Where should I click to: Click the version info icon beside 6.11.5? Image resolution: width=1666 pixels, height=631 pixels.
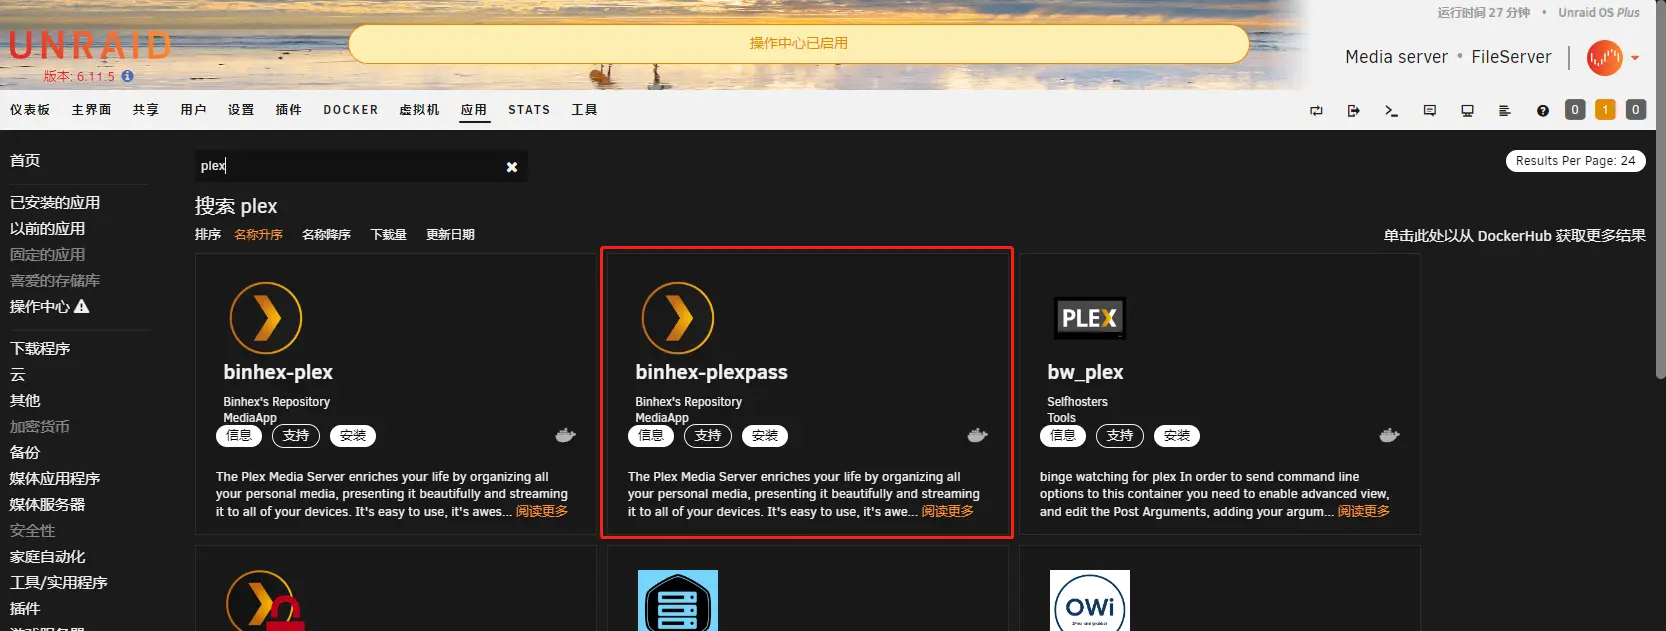[x=127, y=76]
